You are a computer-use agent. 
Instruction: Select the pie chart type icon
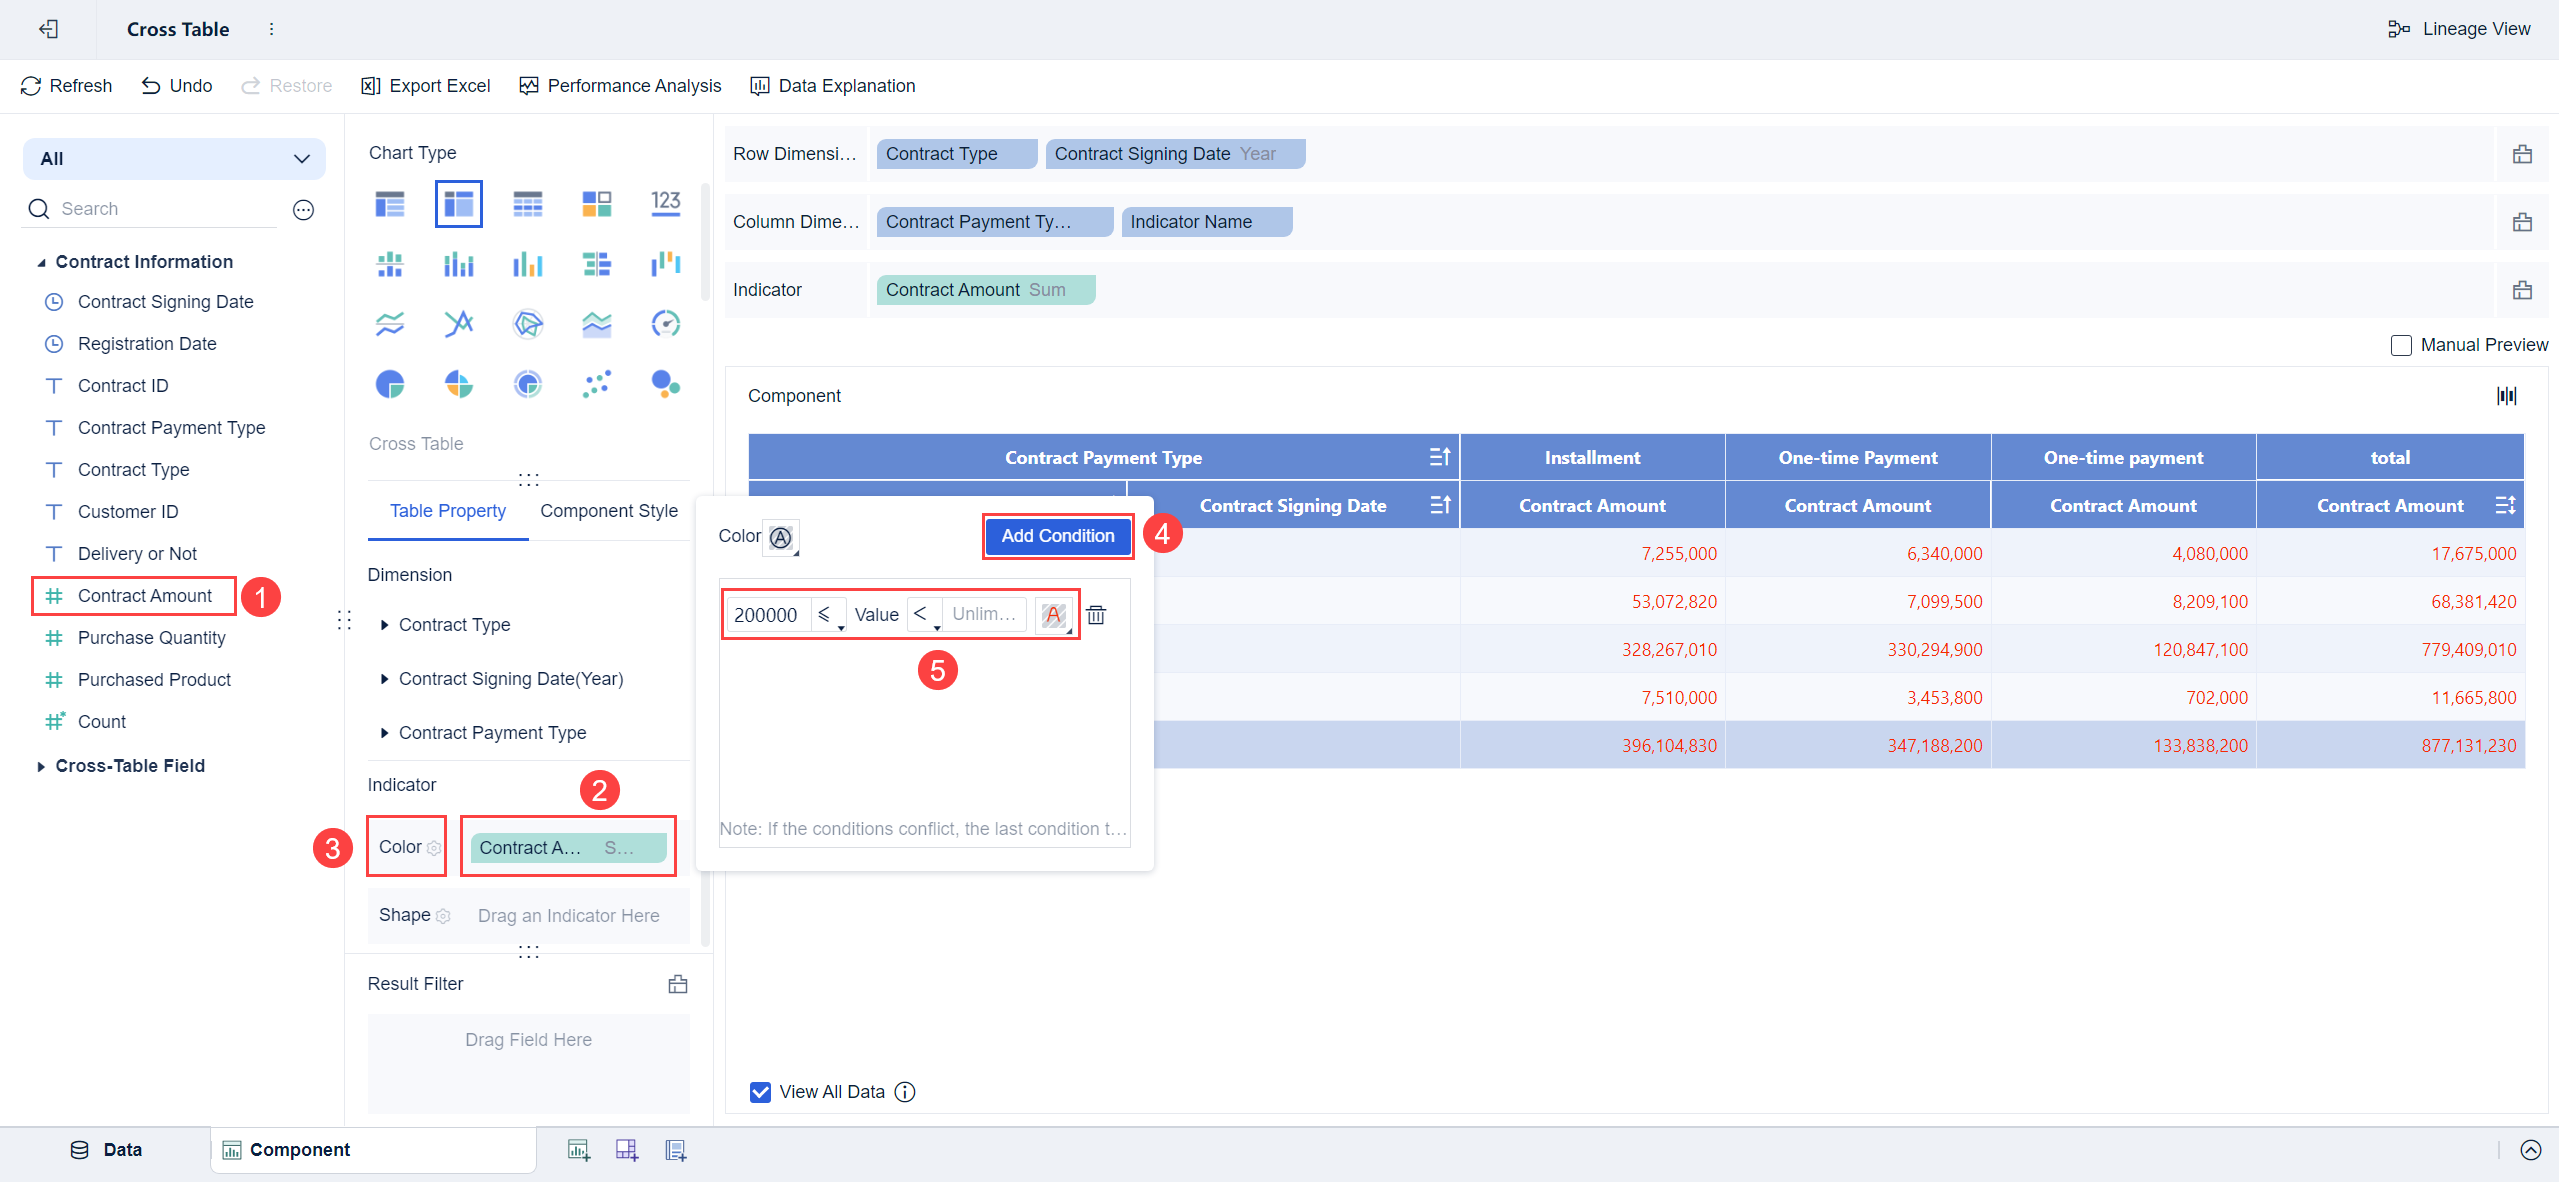pos(390,384)
